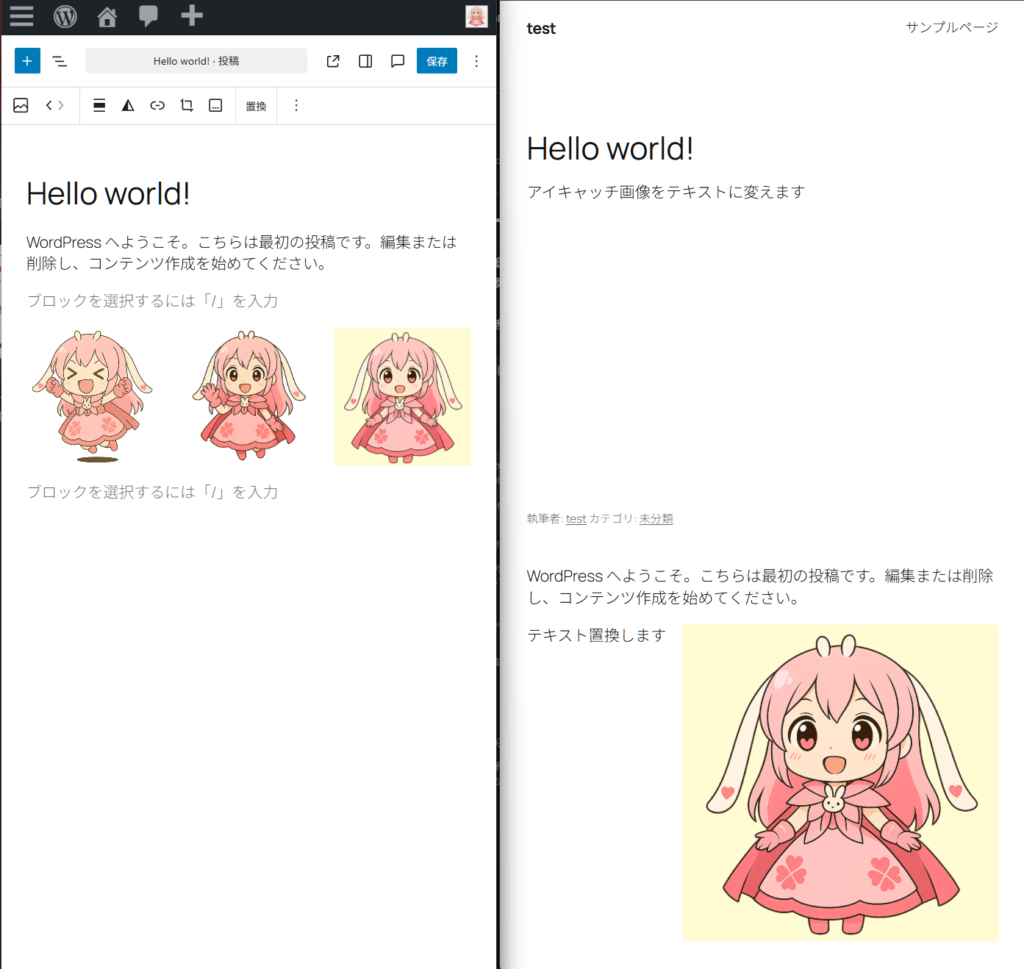Click the 置換 replace button
This screenshot has width=1024, height=969.
tap(256, 106)
